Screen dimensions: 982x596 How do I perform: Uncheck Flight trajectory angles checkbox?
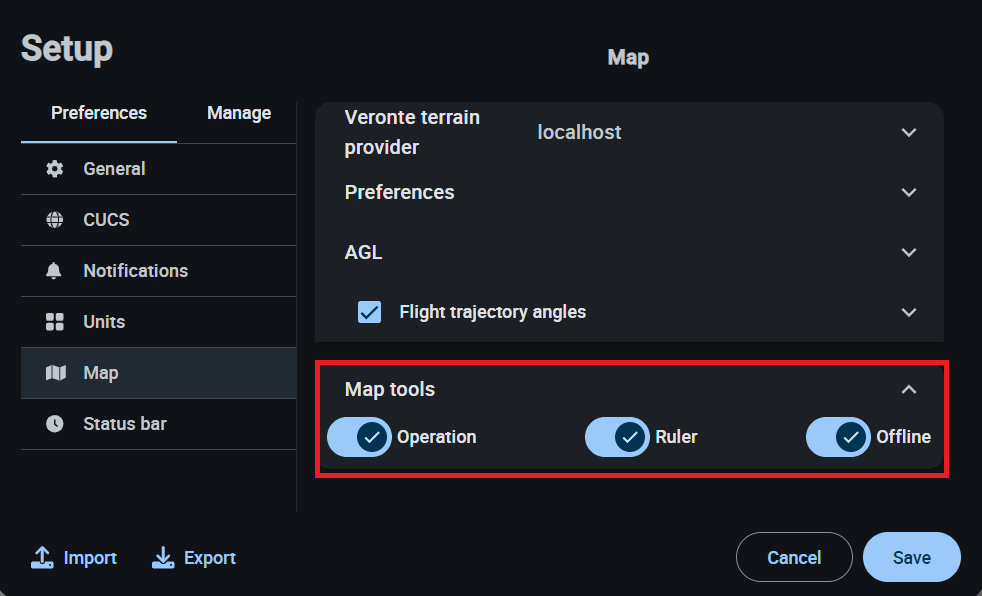pos(369,312)
